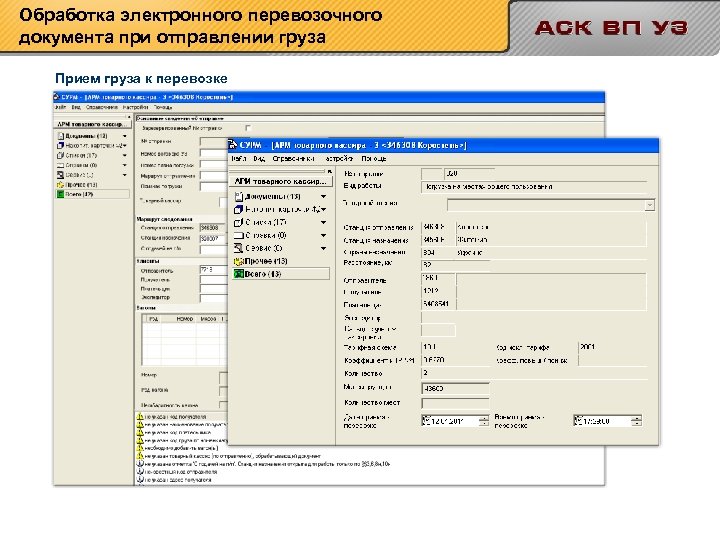Viewport: 720px width, 540px height.
Task: Click АРМ товарного кассира button in back window
Action: tap(91, 124)
